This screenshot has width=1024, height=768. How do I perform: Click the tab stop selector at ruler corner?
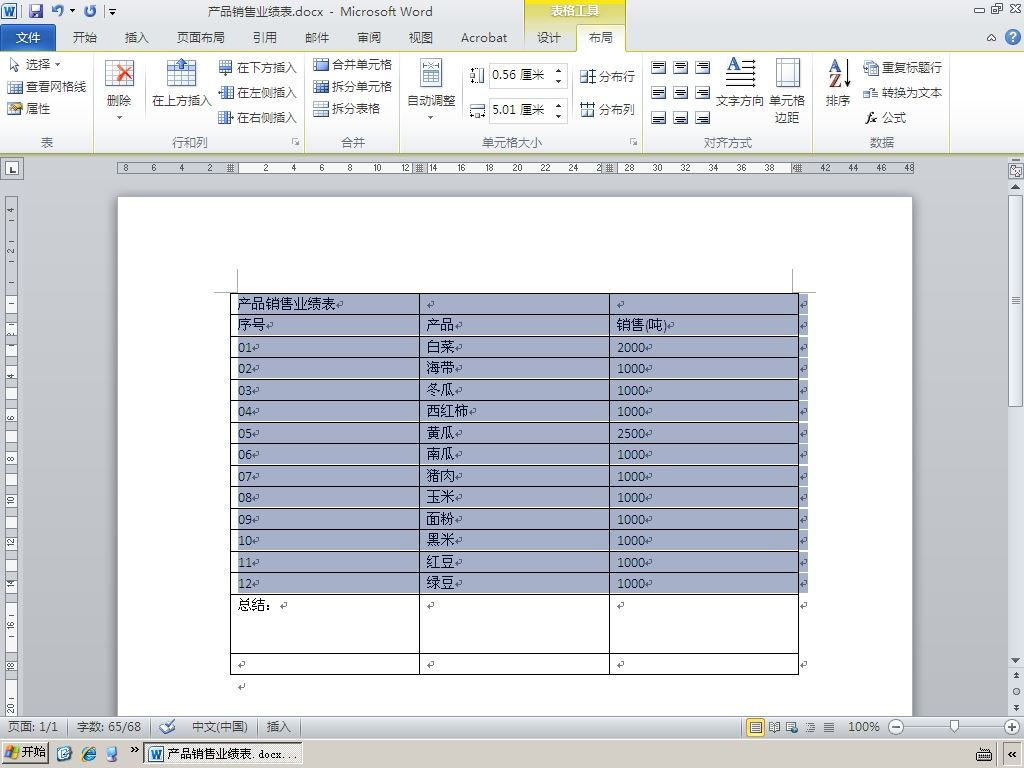pyautogui.click(x=12, y=168)
